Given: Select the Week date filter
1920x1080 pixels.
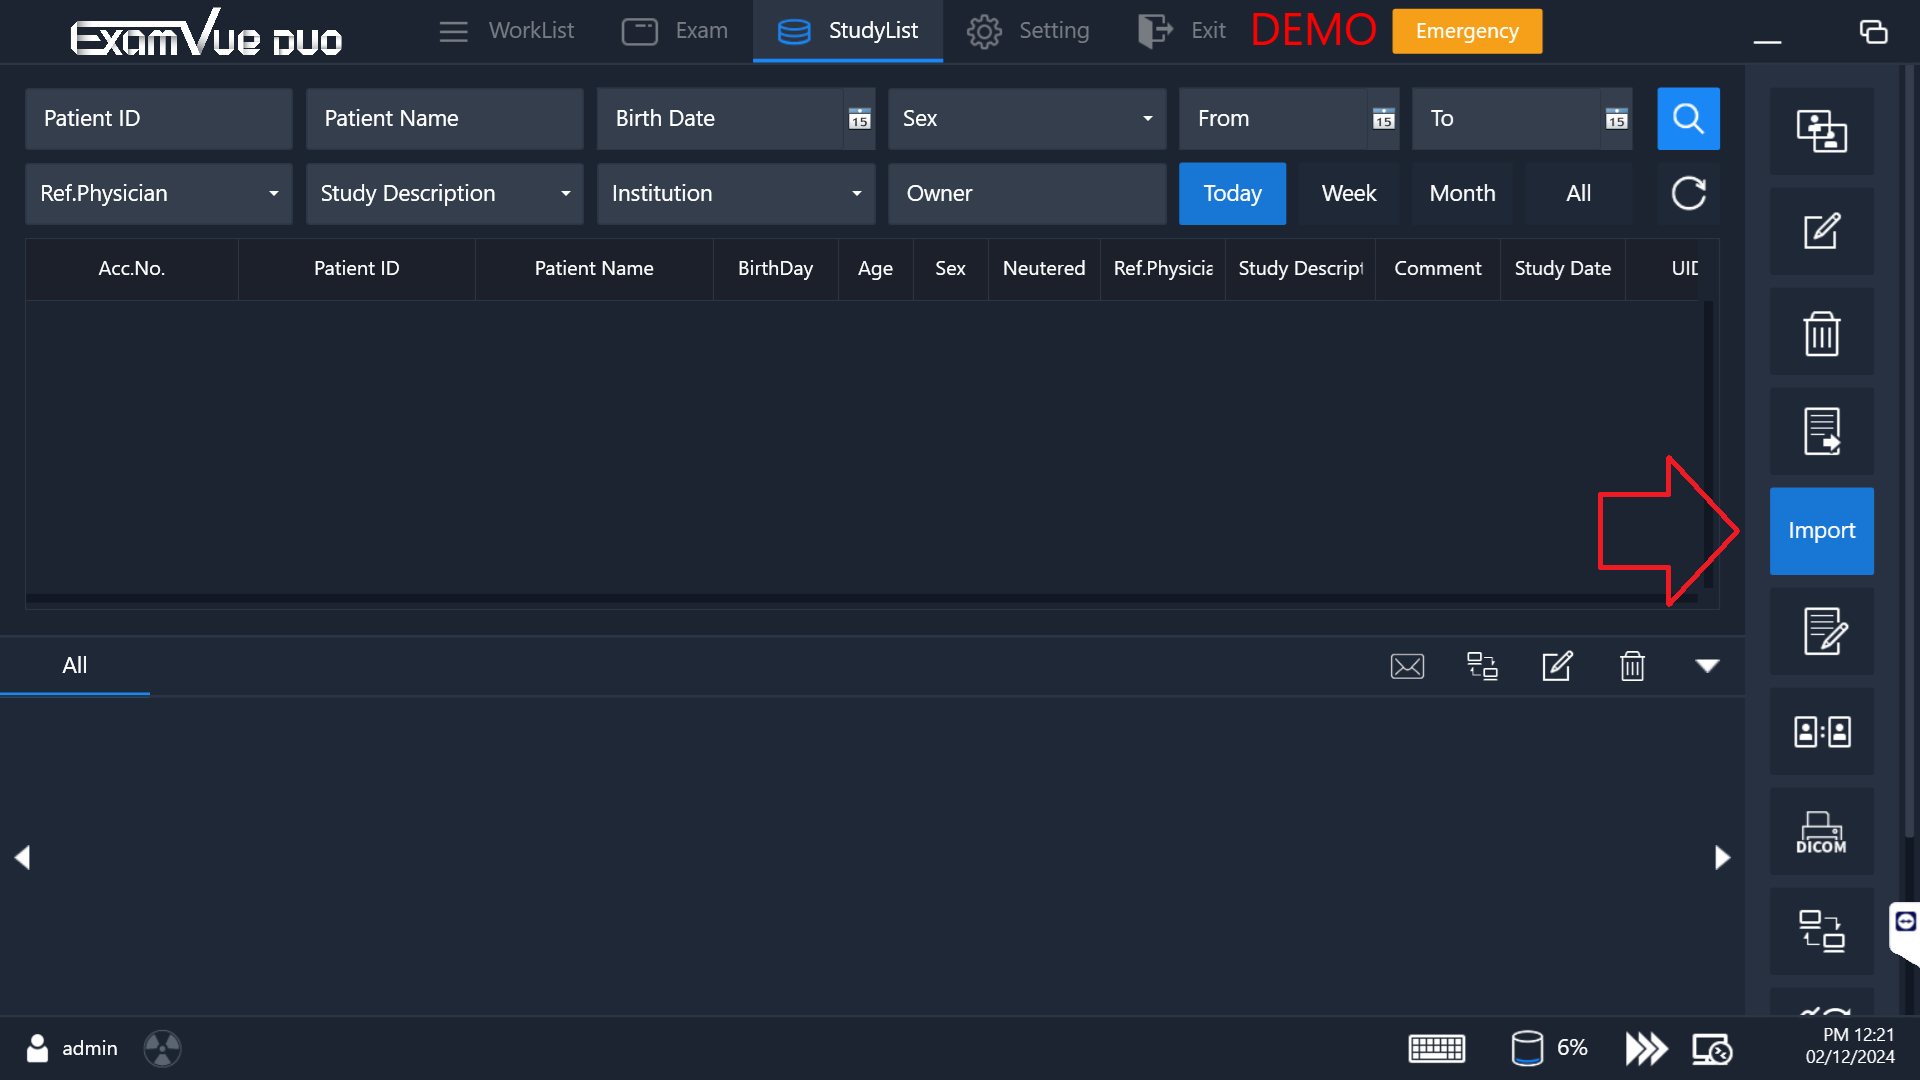Looking at the screenshot, I should coord(1348,194).
